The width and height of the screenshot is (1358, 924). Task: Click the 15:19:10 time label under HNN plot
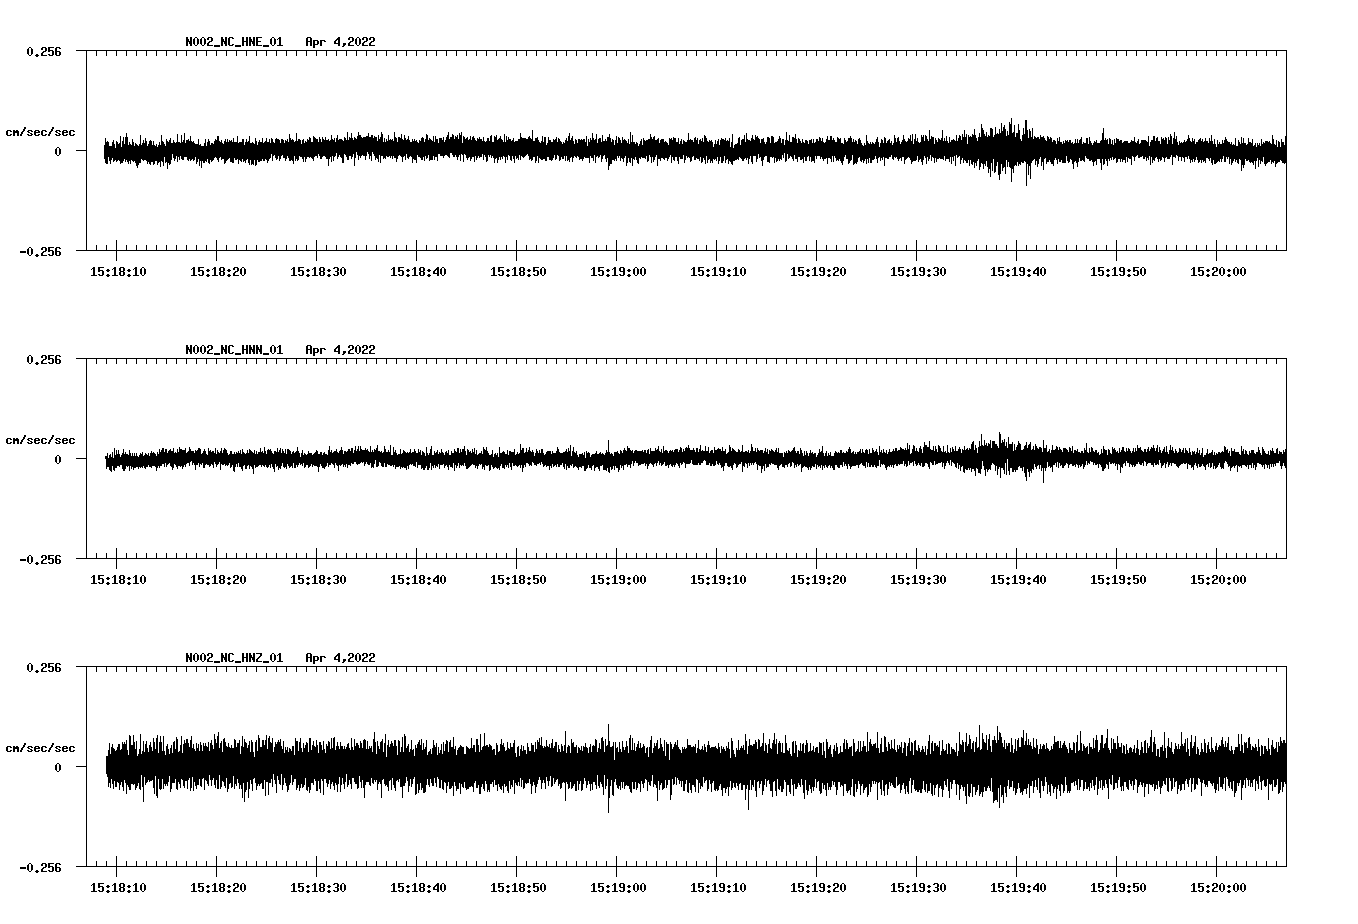pos(718,579)
